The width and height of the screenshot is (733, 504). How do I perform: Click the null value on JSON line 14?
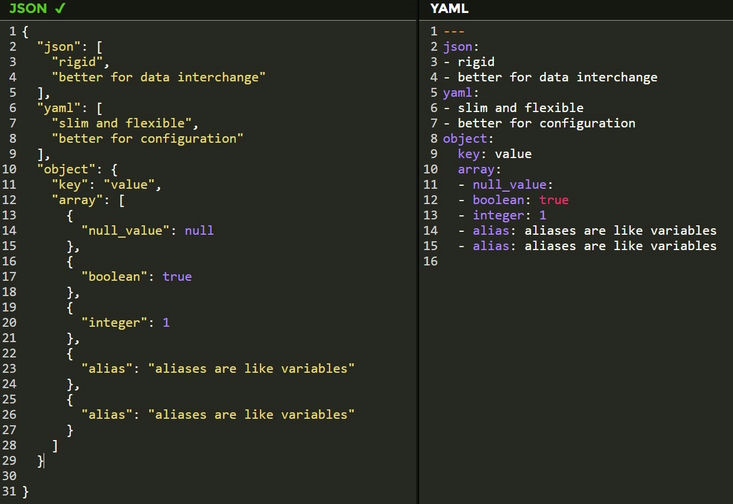click(x=199, y=230)
